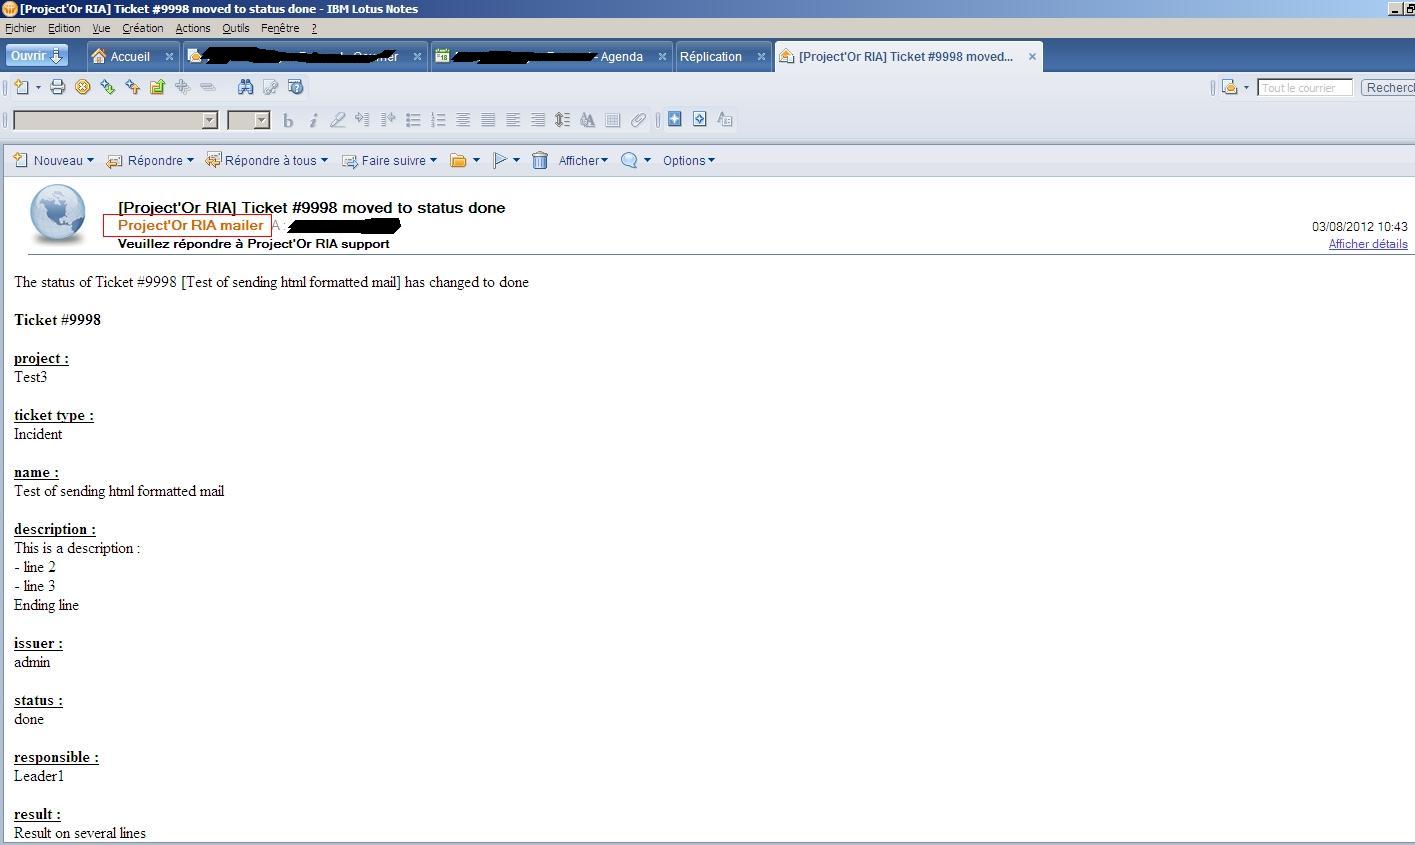Expand the Nouveau dropdown
Screen dimensions: 1415x845
coord(90,160)
